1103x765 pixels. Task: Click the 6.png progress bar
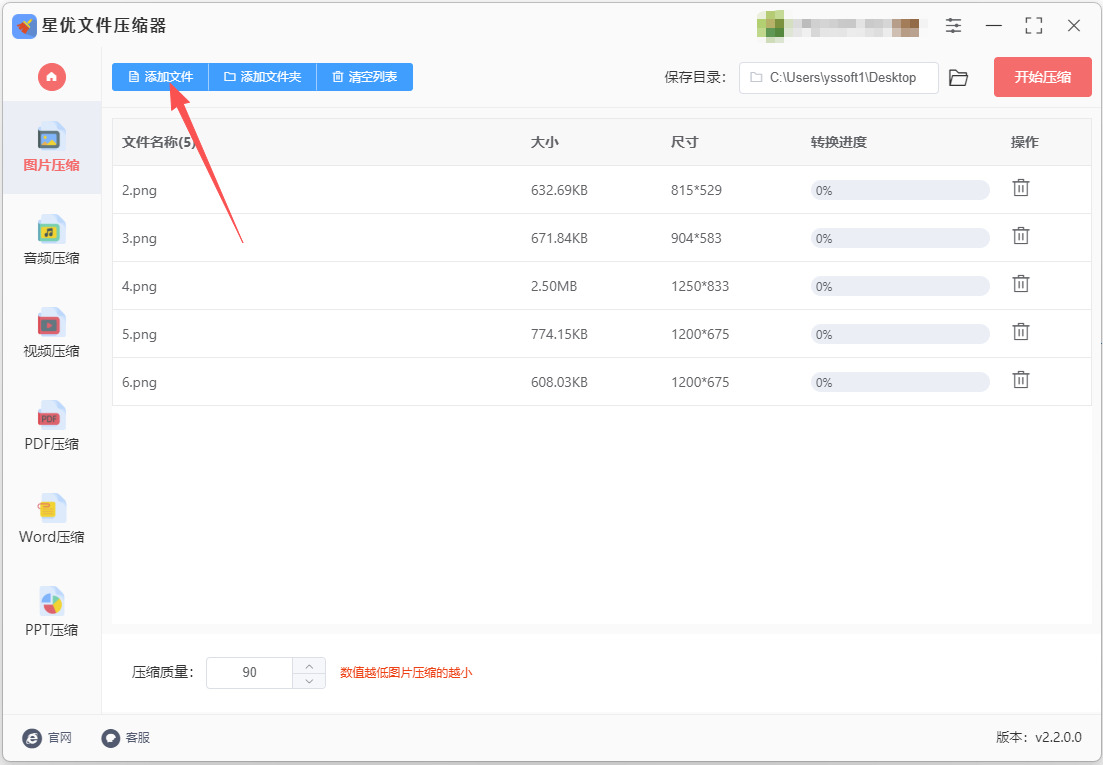900,382
